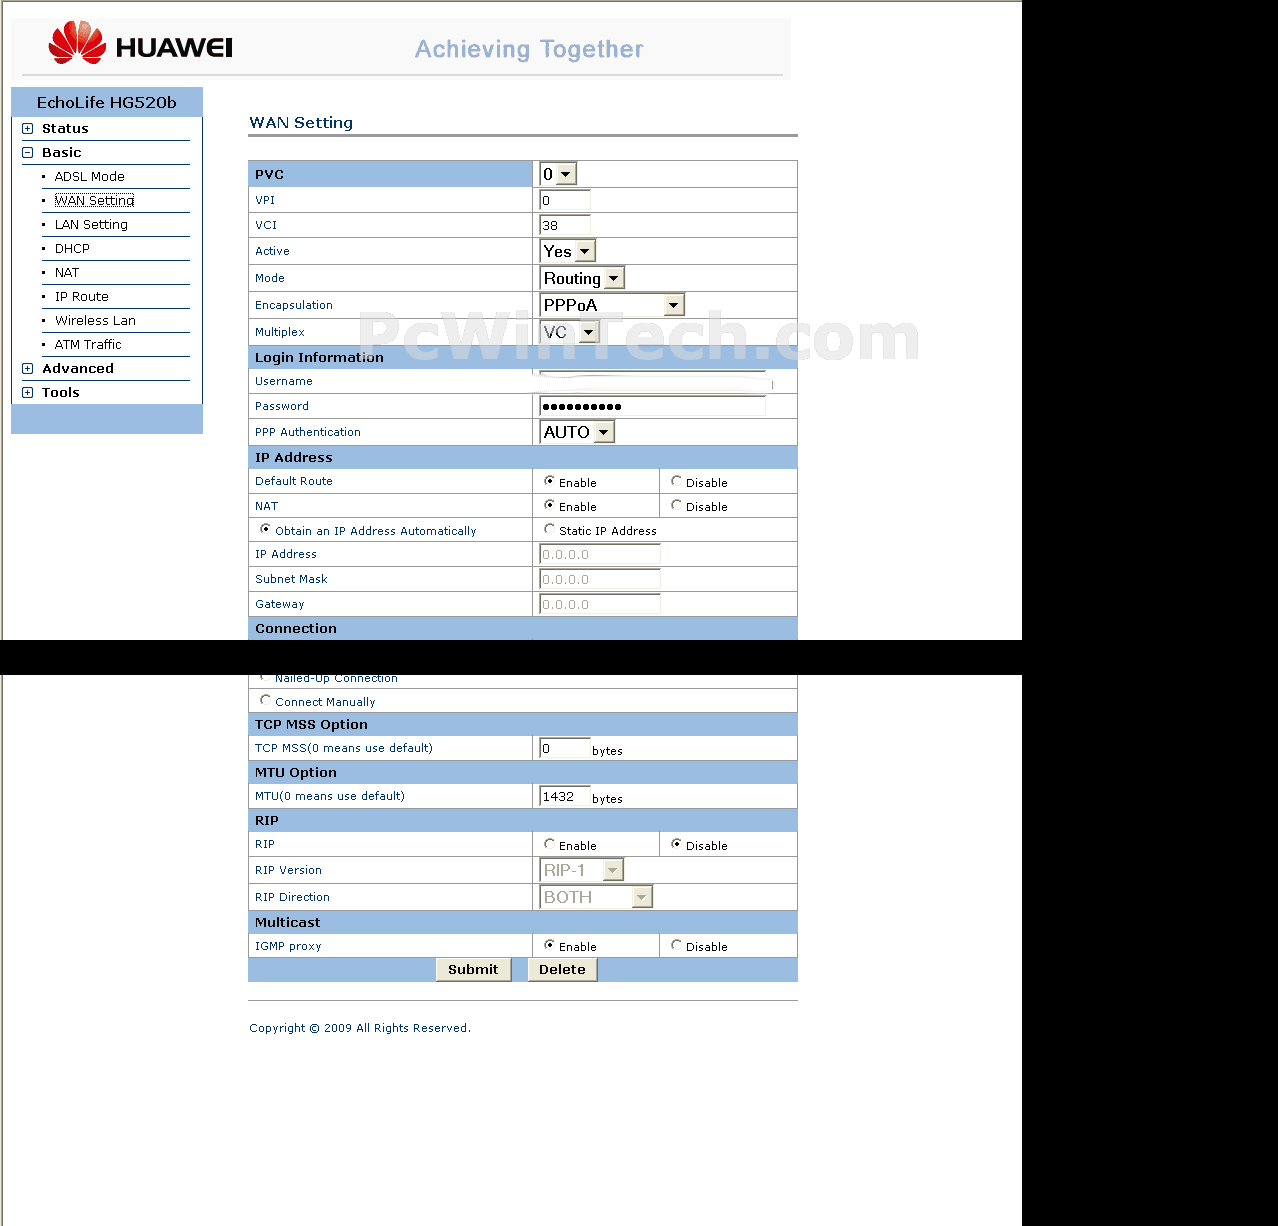
Task: Open NAT settings page
Action: click(67, 273)
